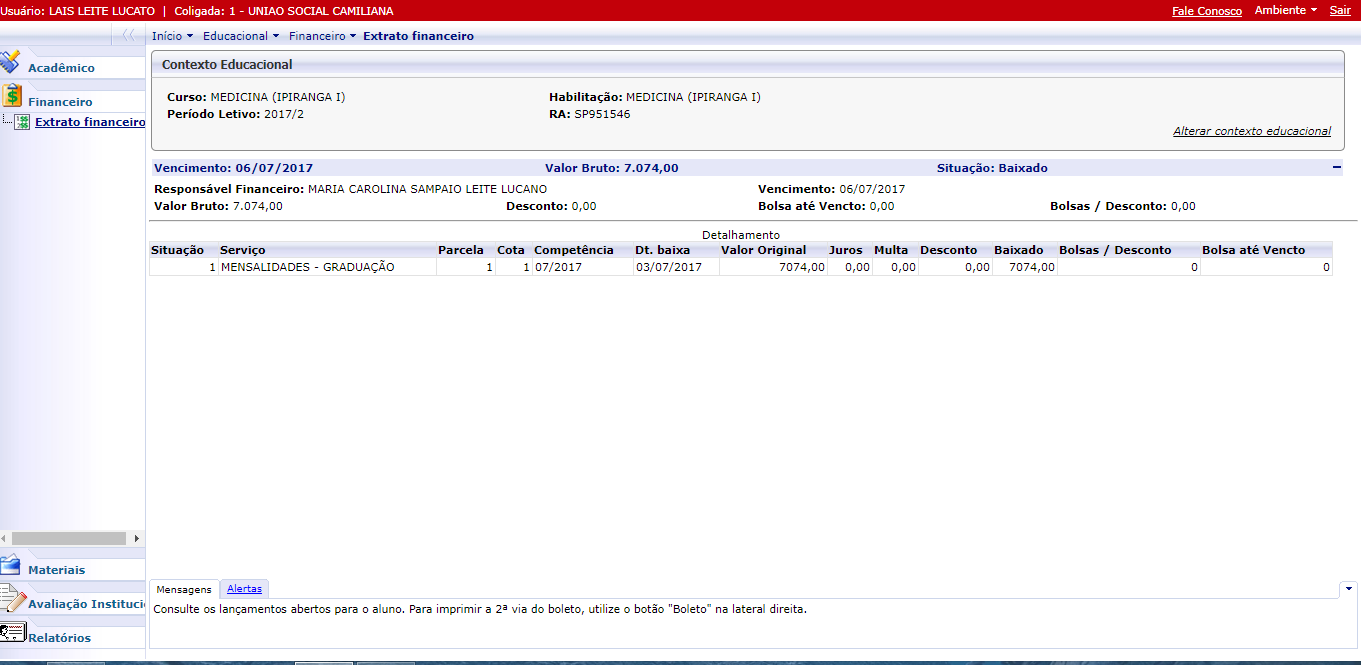Open the Início dropdown menu
The width and height of the screenshot is (1361, 665).
pos(172,36)
